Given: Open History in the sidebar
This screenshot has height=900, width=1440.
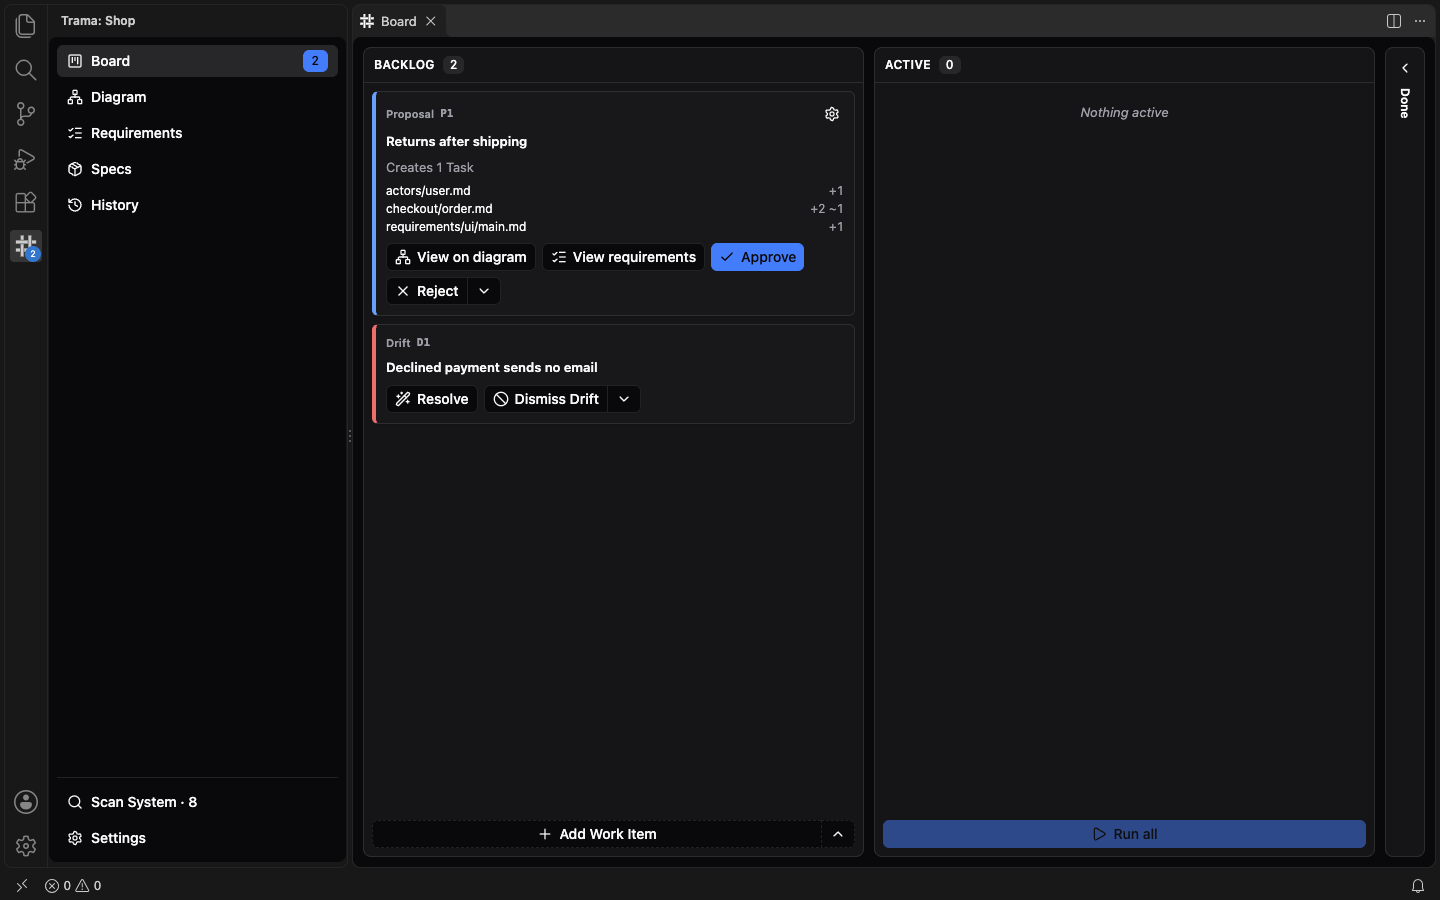Looking at the screenshot, I should coord(197,205).
